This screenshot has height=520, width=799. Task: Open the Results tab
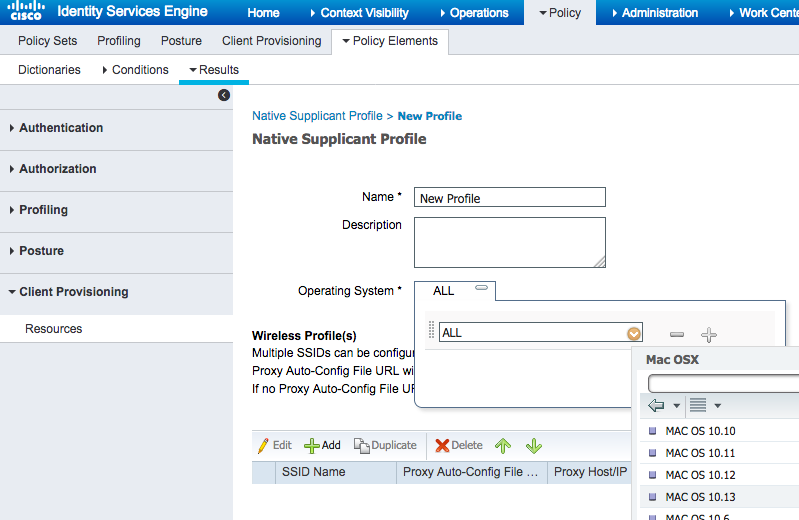pyautogui.click(x=214, y=70)
